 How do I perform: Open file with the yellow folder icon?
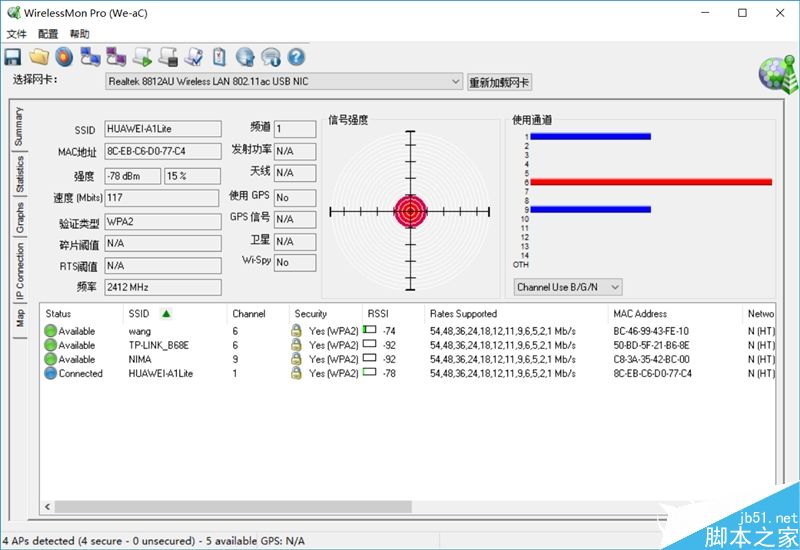click(x=39, y=57)
